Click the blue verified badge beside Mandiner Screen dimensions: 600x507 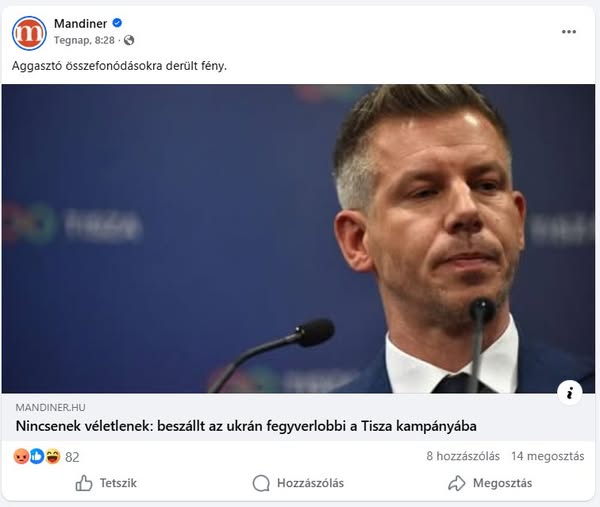117,23
